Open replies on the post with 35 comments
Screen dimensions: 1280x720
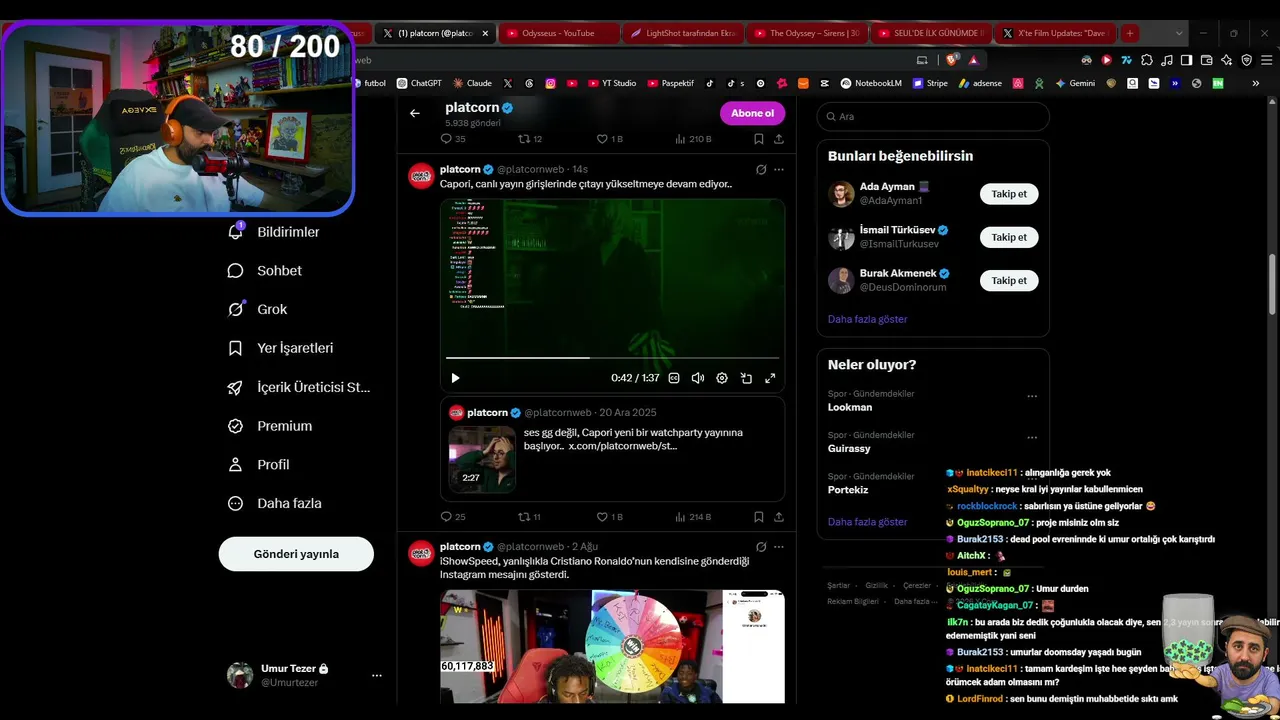click(453, 139)
